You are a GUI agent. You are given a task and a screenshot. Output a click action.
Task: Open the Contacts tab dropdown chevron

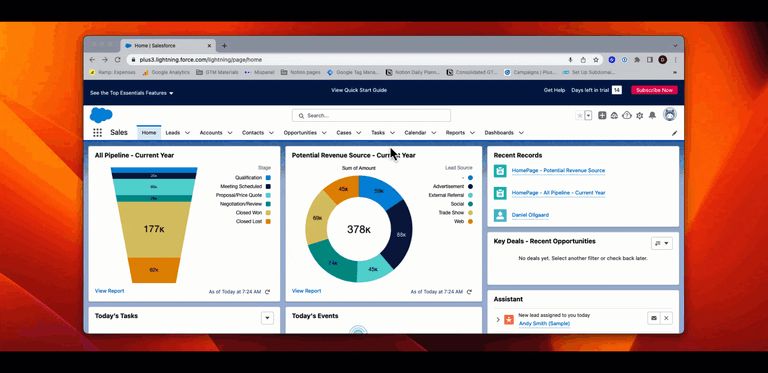click(x=271, y=133)
